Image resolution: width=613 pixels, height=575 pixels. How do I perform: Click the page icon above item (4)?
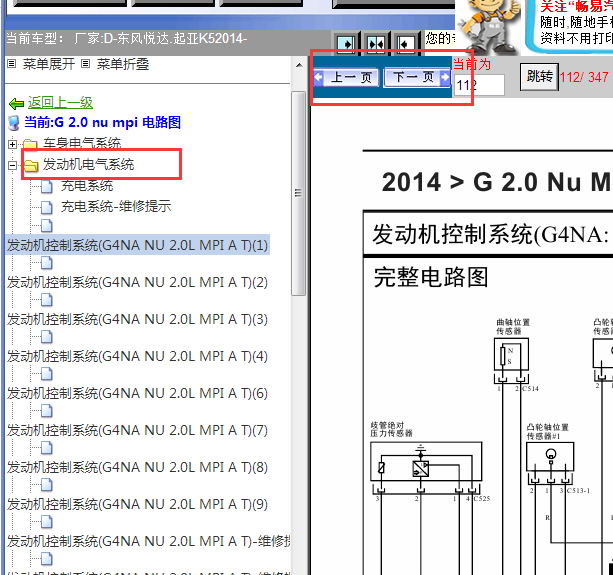coord(47,337)
